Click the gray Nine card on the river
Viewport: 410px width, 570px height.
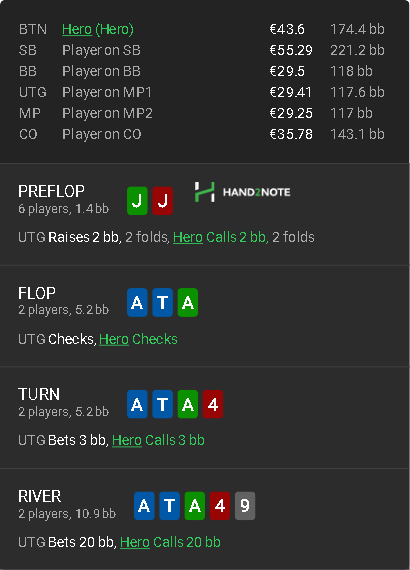tap(245, 506)
